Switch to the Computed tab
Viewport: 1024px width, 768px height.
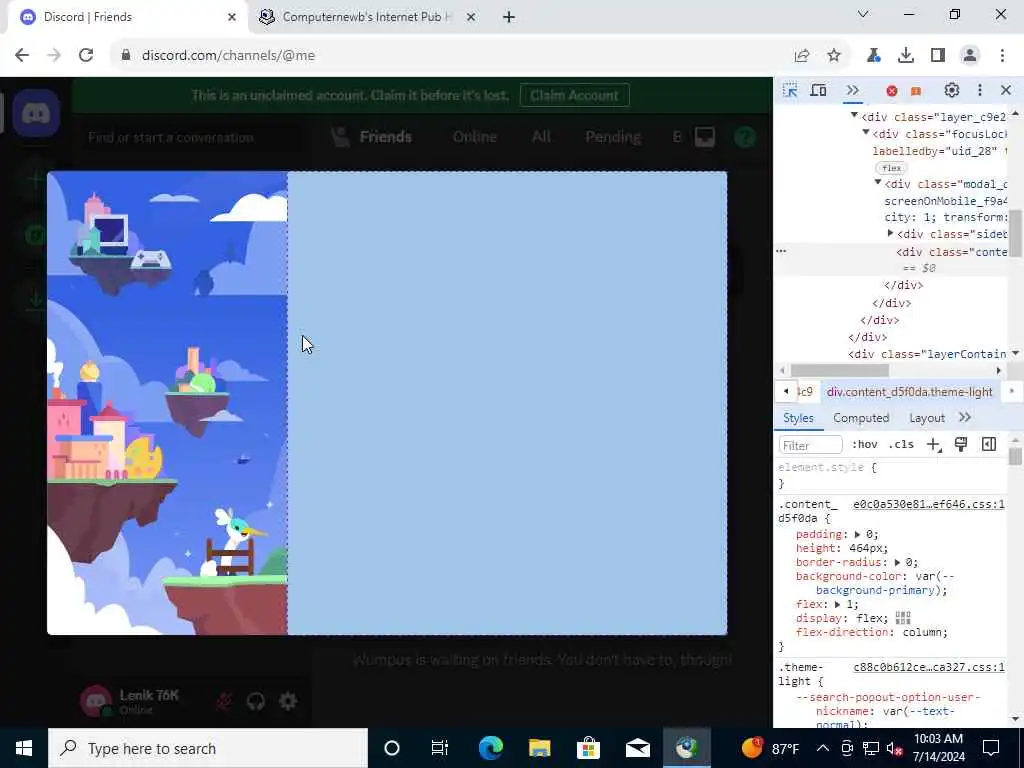[861, 418]
